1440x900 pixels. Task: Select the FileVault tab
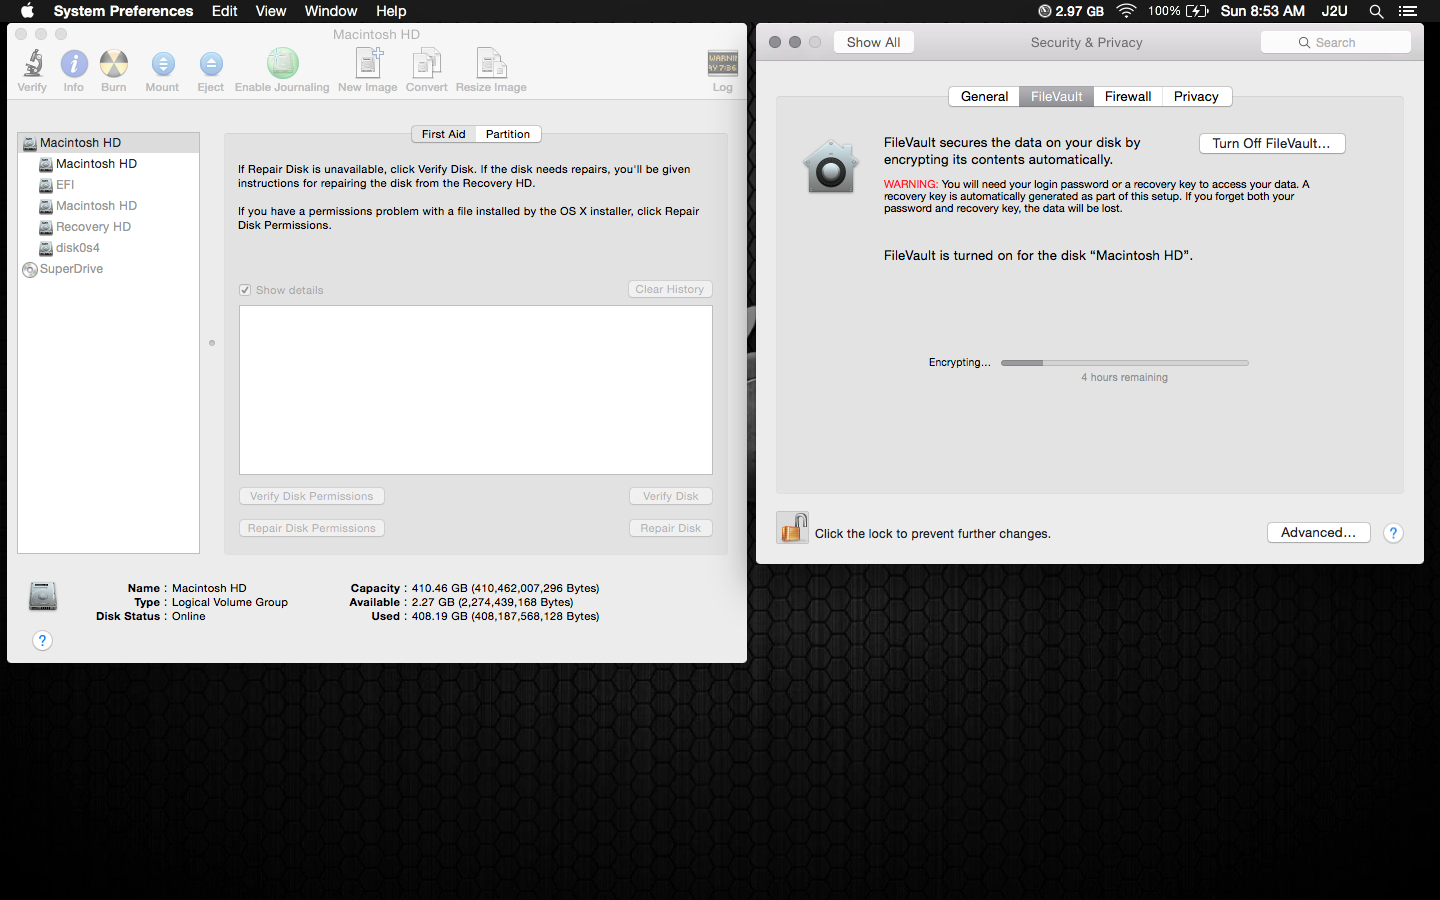click(x=1056, y=97)
